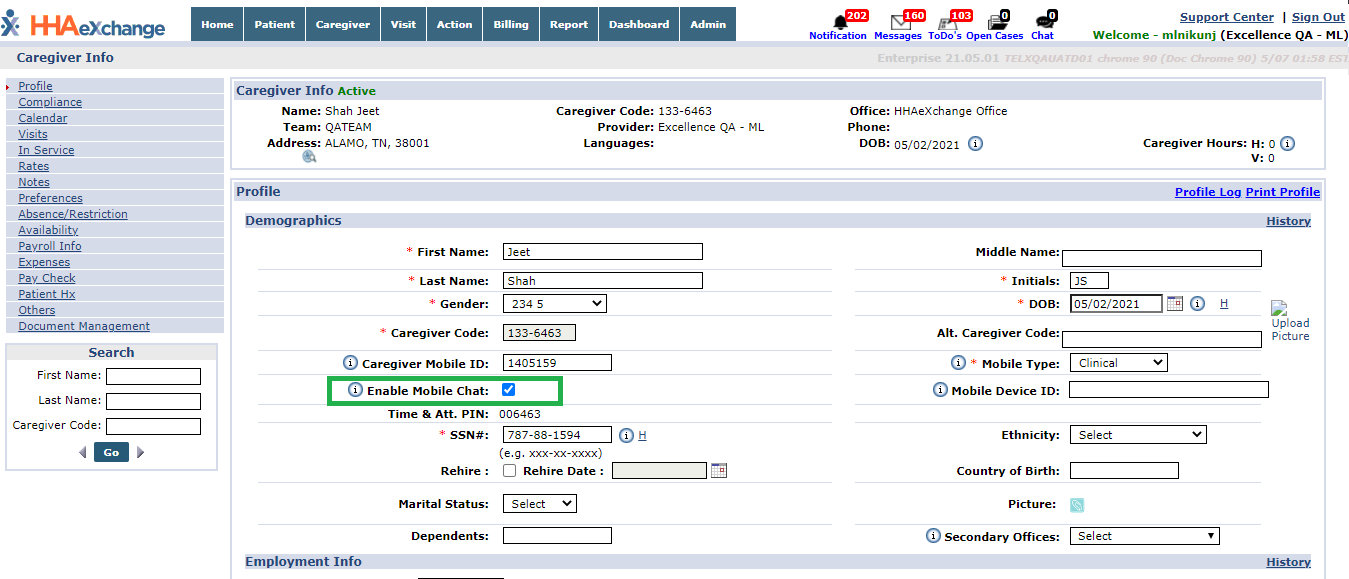This screenshot has width=1349, height=579.
Task: Select the Caregiver menu tab
Action: (342, 24)
